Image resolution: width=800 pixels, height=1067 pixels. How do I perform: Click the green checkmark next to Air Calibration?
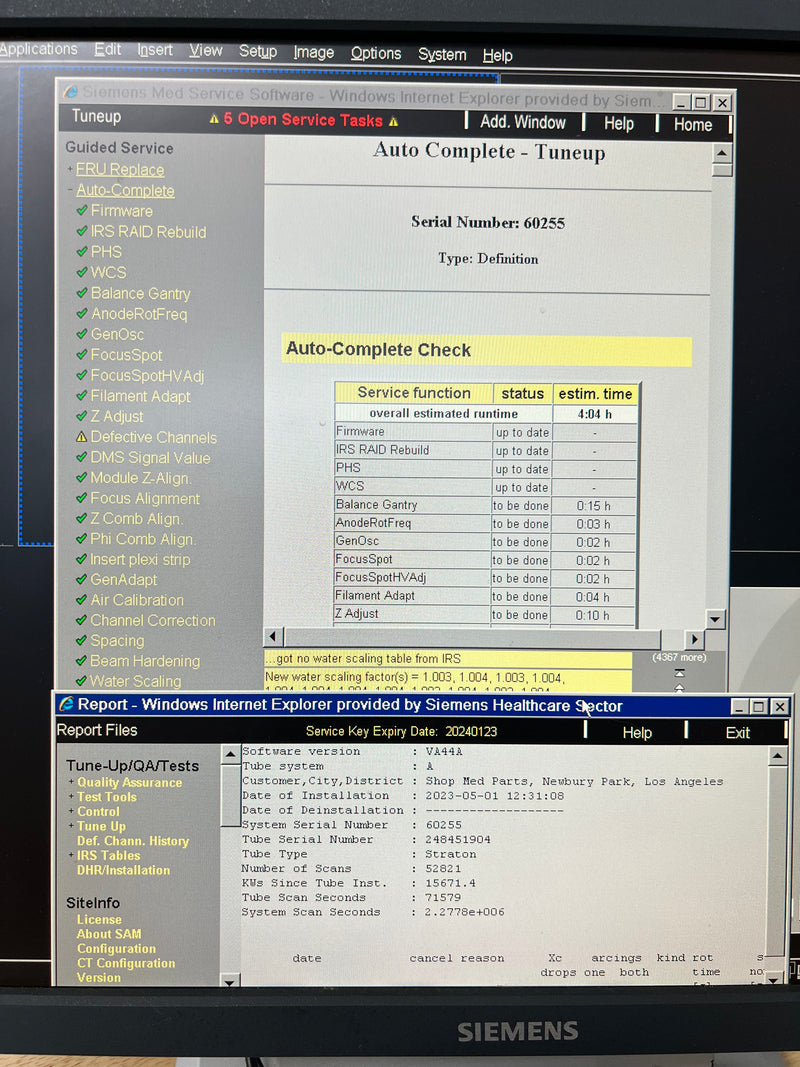[82, 600]
